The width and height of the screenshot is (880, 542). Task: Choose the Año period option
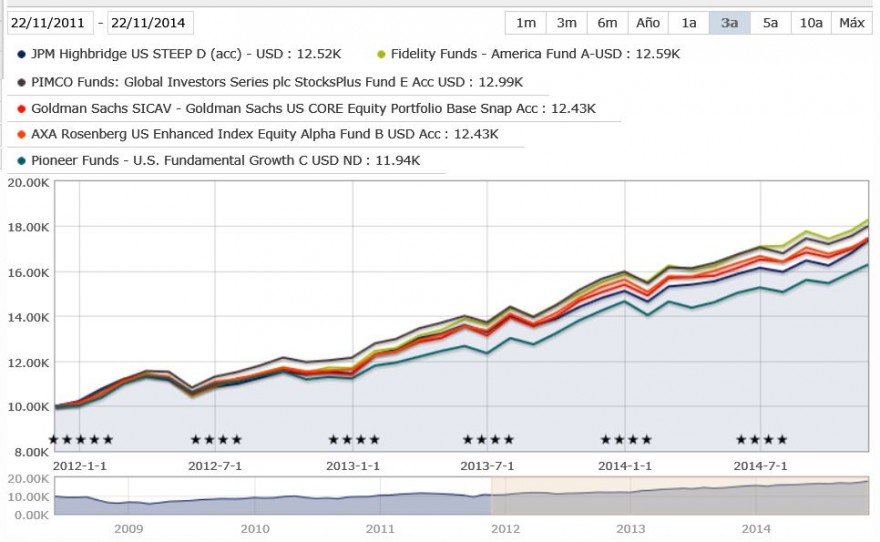click(x=648, y=23)
